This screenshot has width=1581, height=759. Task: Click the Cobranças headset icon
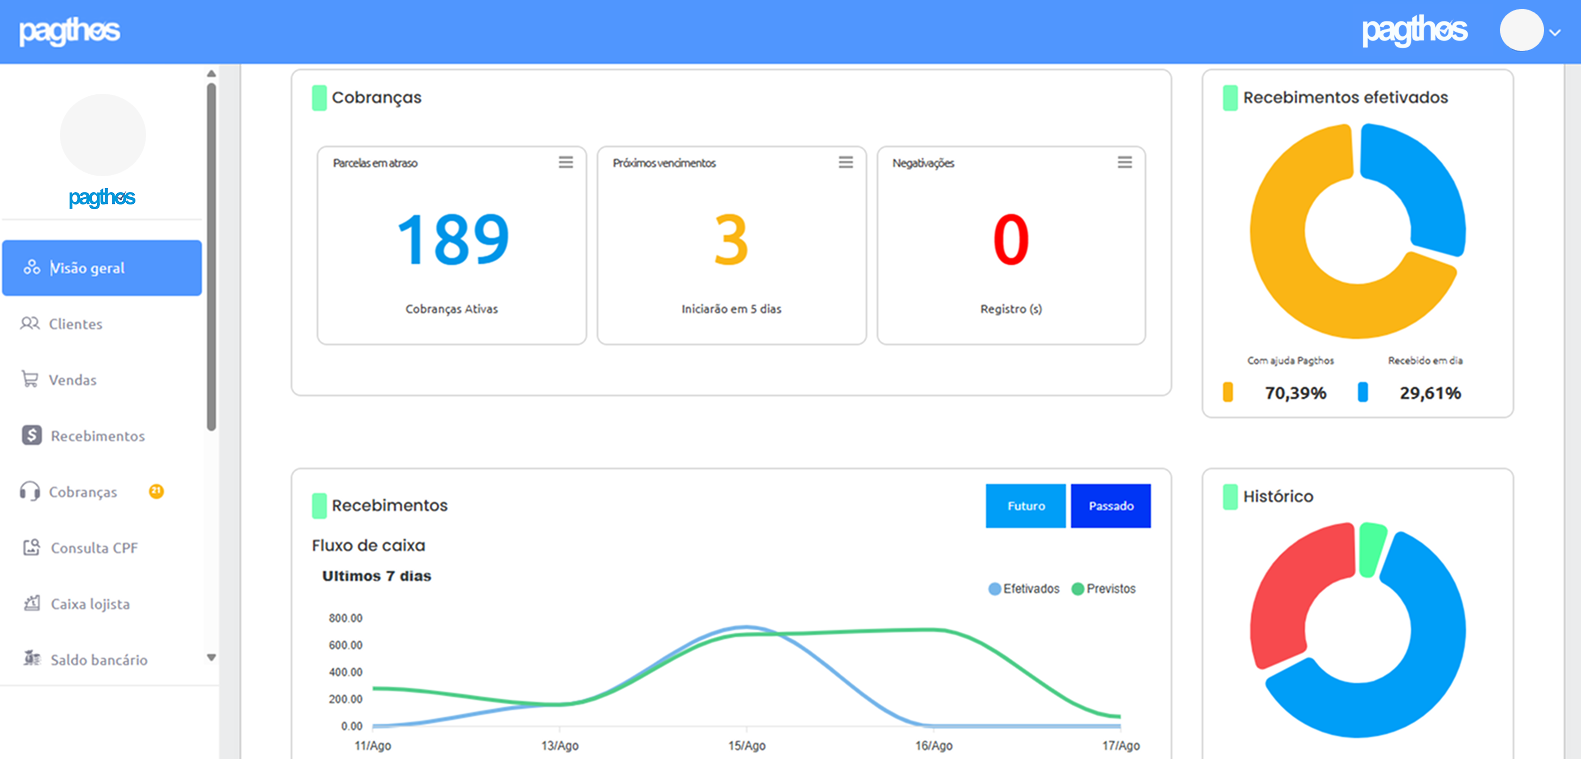30,492
